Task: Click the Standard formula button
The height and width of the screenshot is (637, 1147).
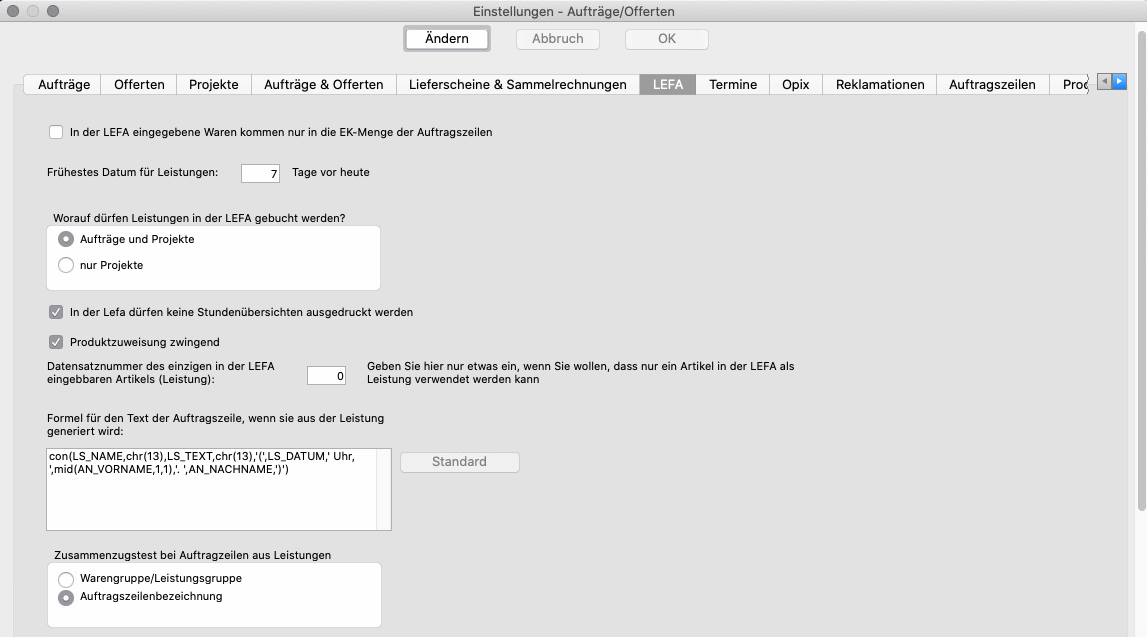Action: point(459,462)
